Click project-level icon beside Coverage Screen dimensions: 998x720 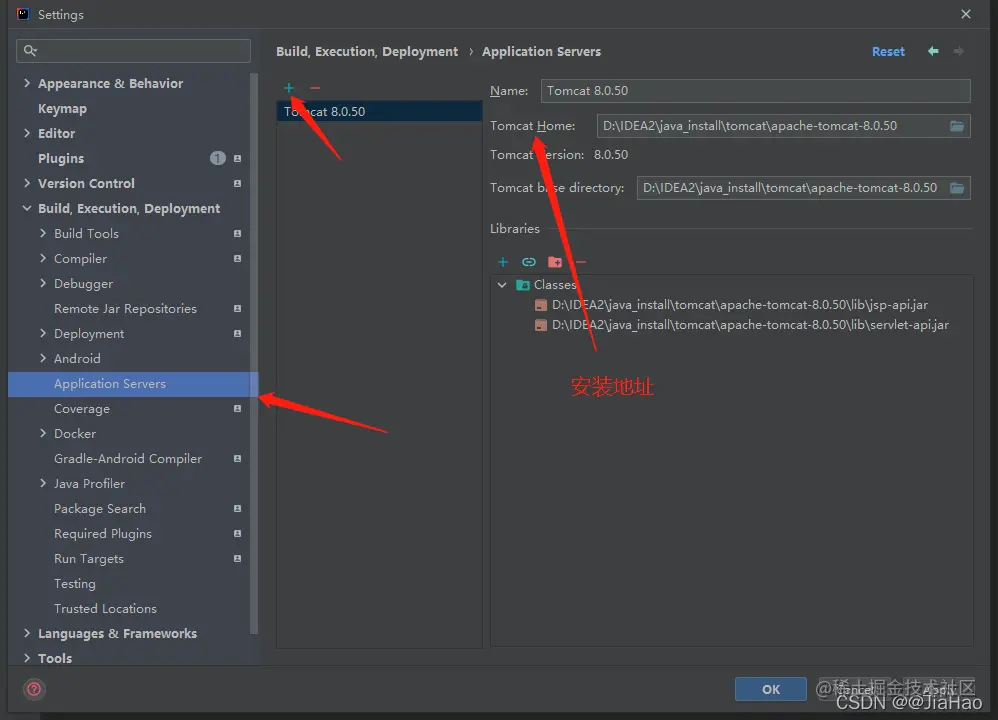tap(237, 409)
